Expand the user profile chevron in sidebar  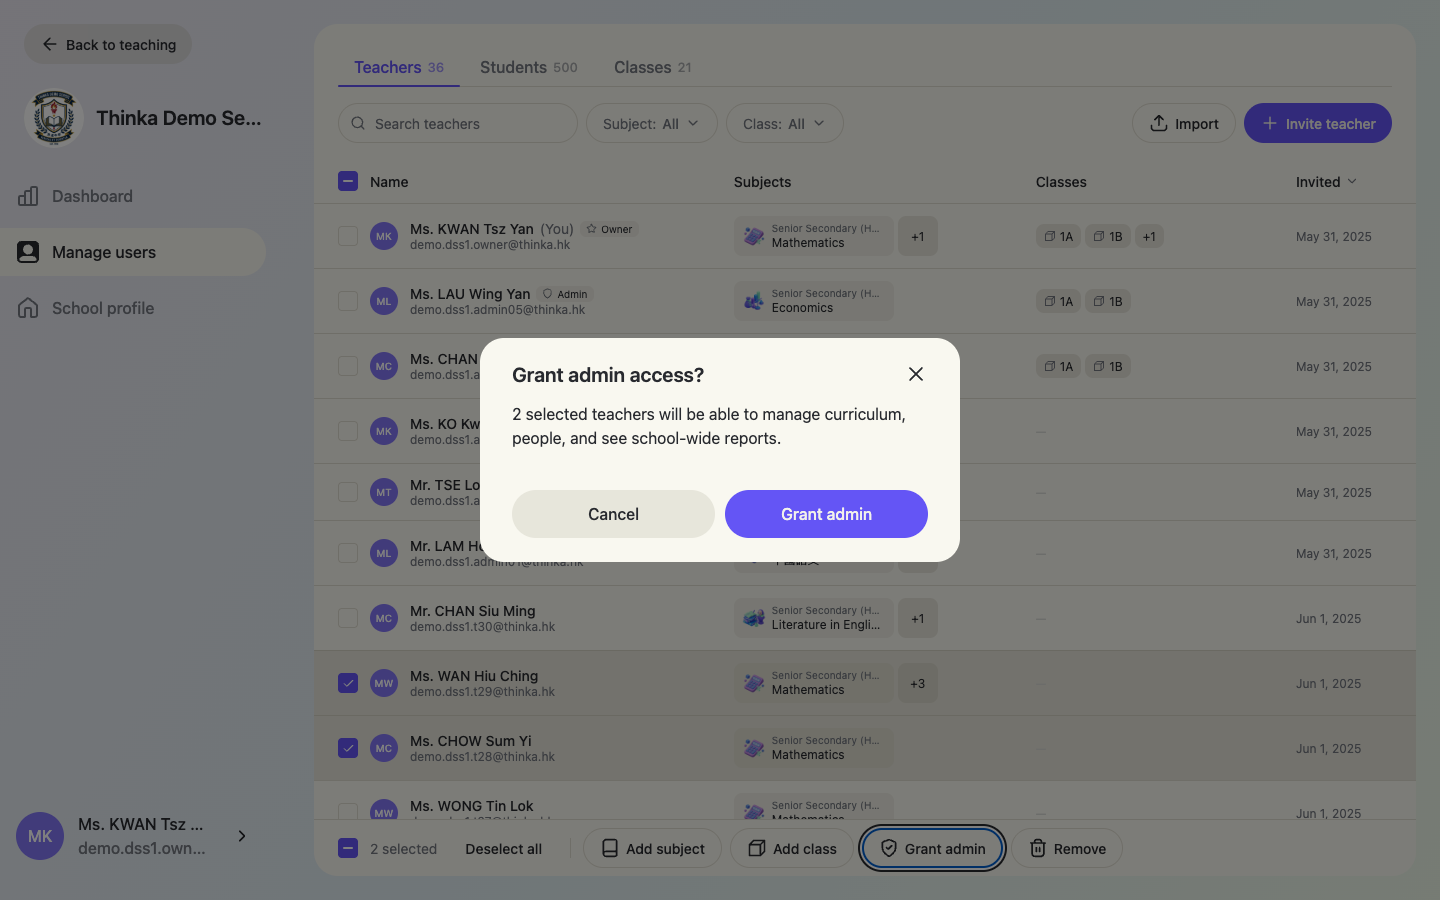click(242, 836)
